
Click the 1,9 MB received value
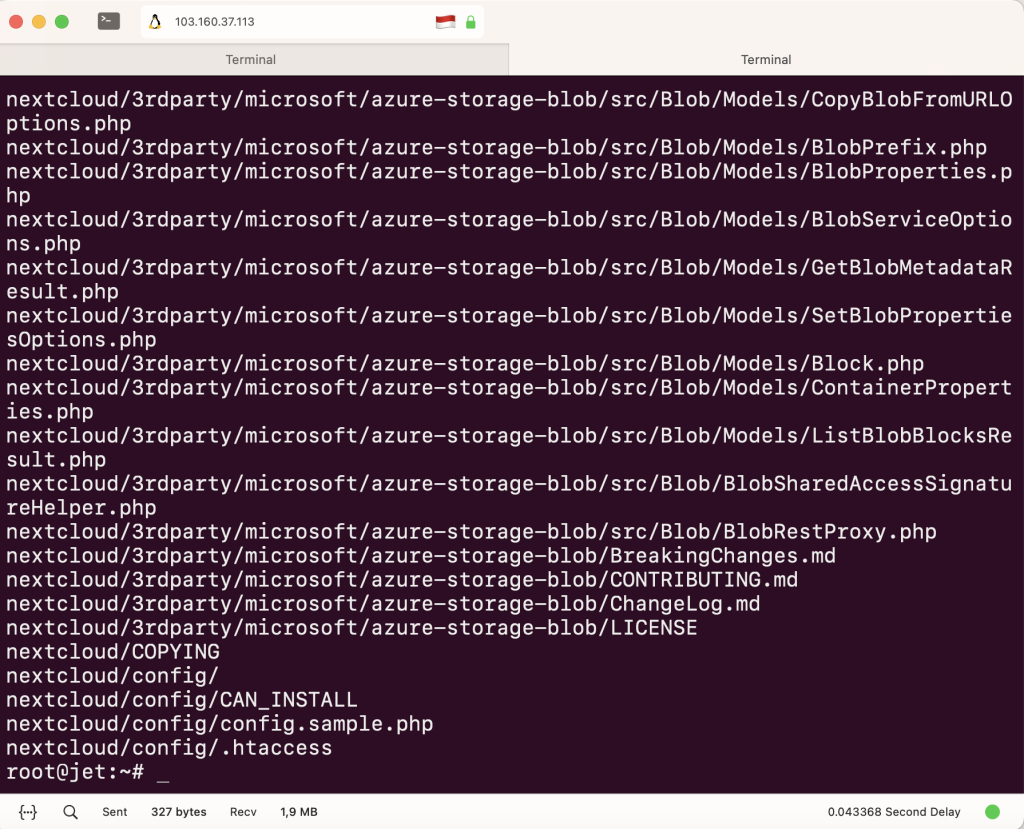[298, 812]
